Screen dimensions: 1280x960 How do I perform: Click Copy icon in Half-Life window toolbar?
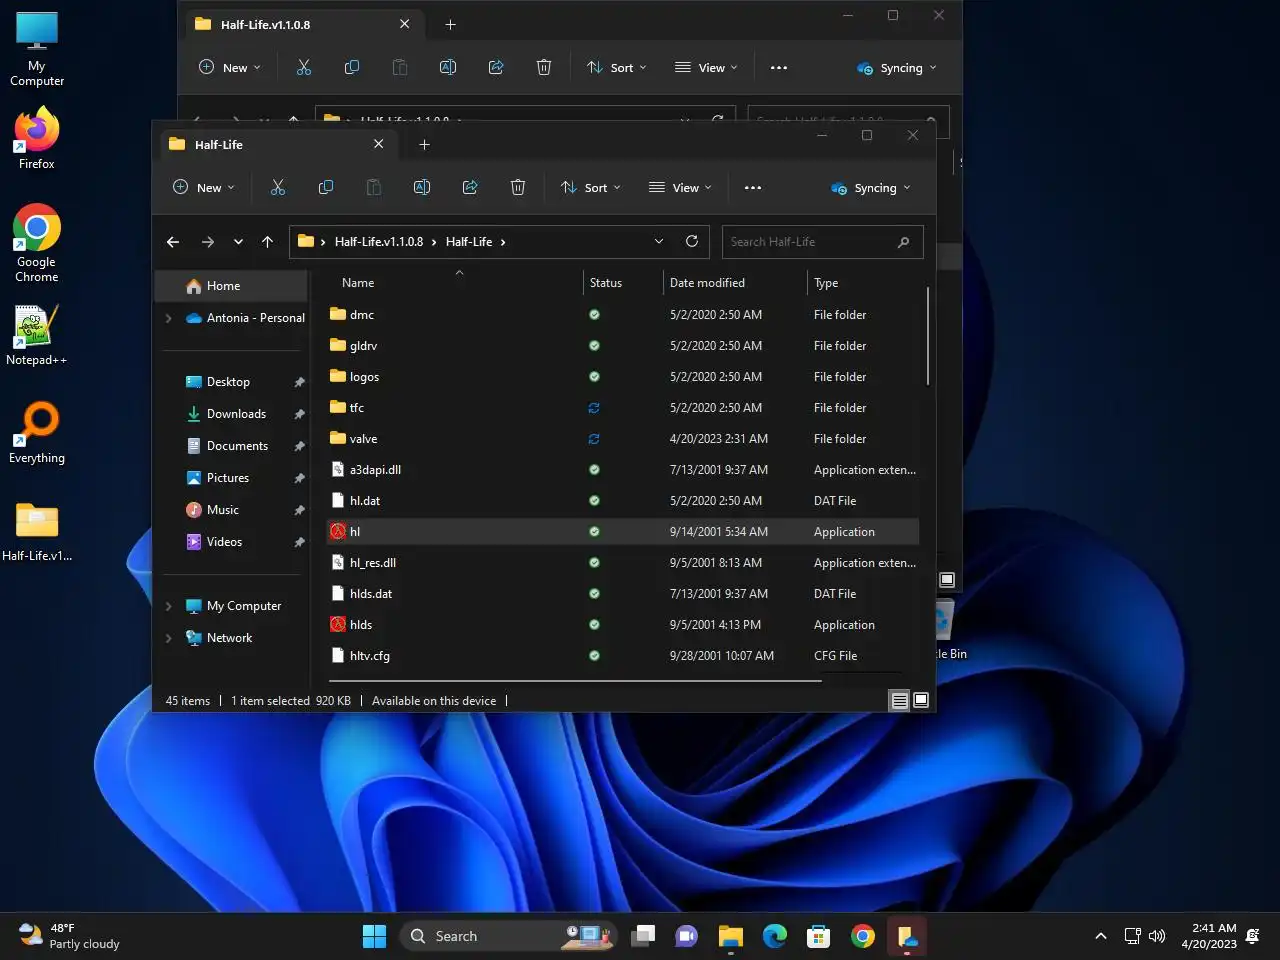point(326,187)
